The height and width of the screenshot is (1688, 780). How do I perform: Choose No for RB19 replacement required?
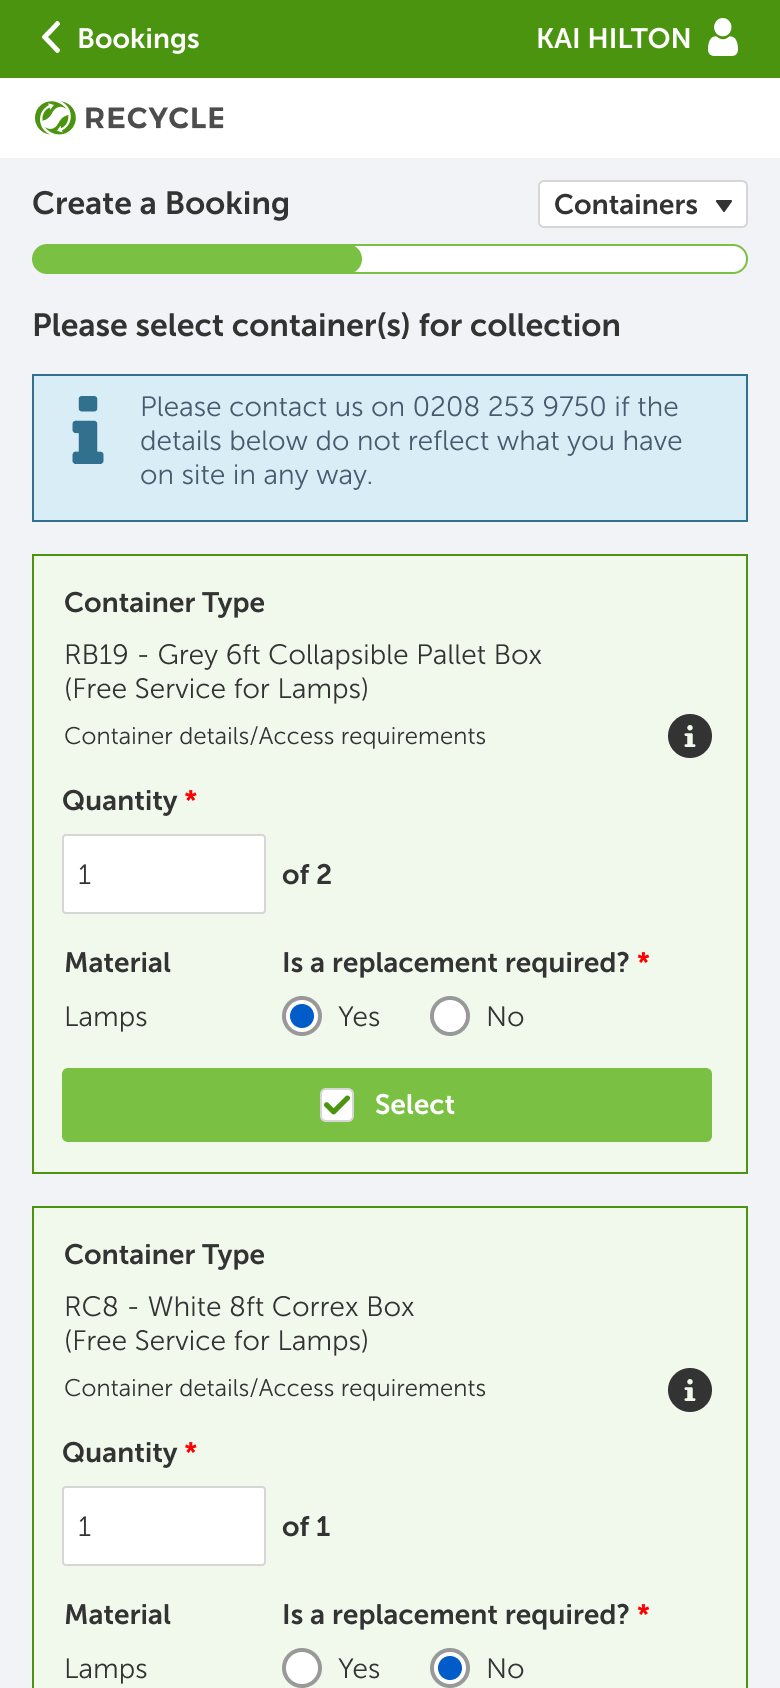coord(450,1017)
